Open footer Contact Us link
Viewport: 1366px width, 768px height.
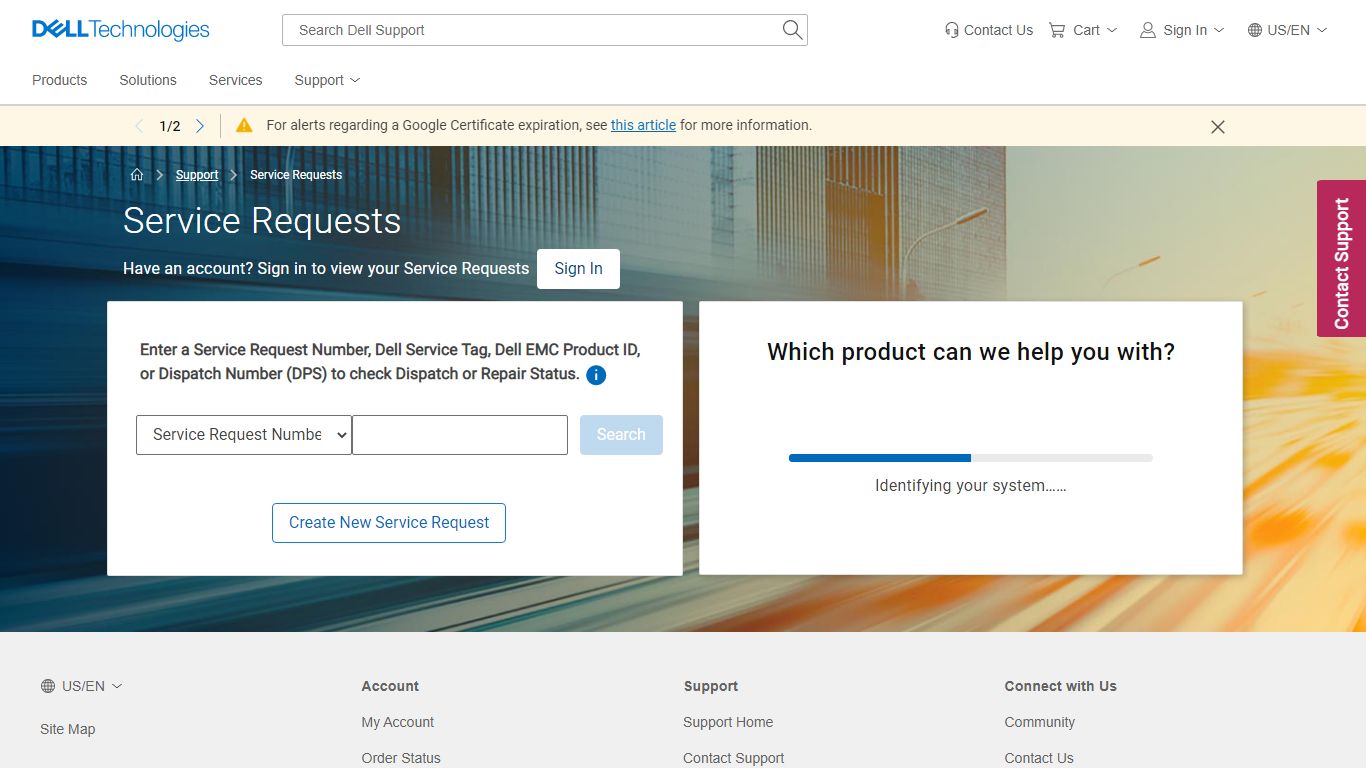tap(1039, 758)
